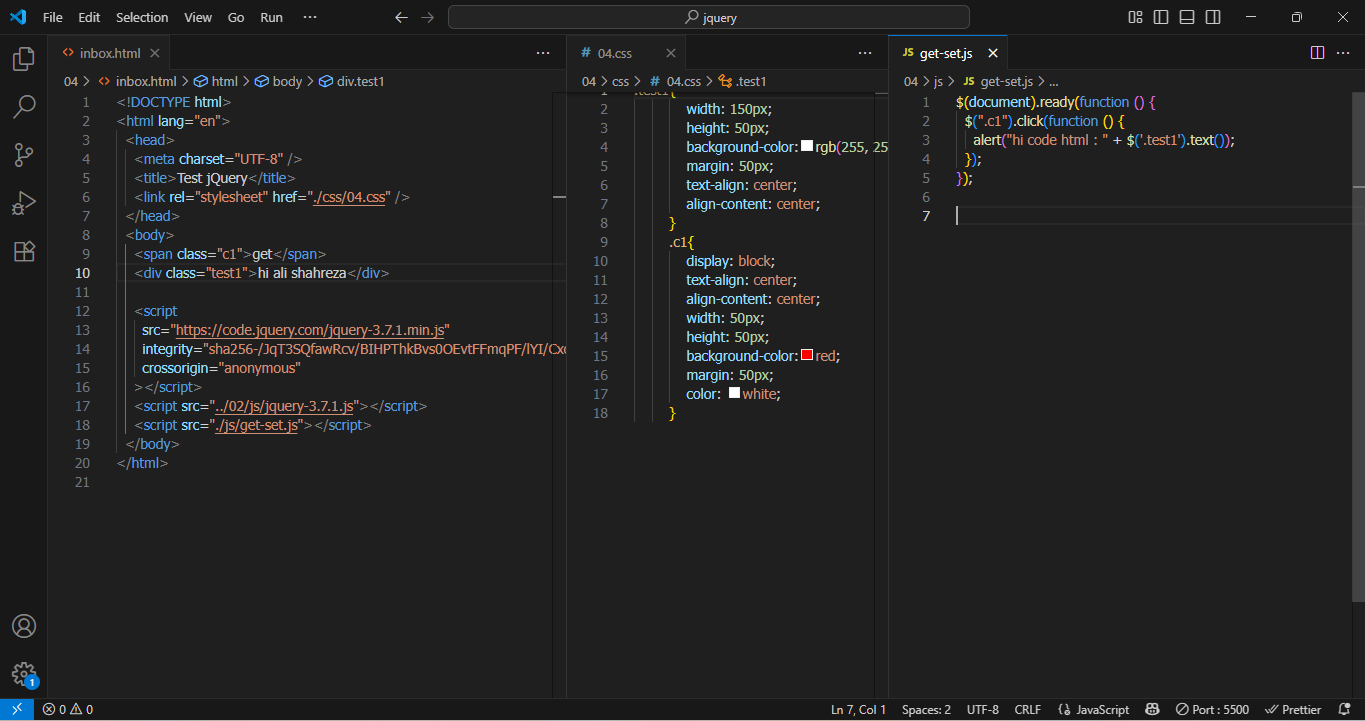Open the ./js/get-set.js script link

pyautogui.click(x=258, y=425)
